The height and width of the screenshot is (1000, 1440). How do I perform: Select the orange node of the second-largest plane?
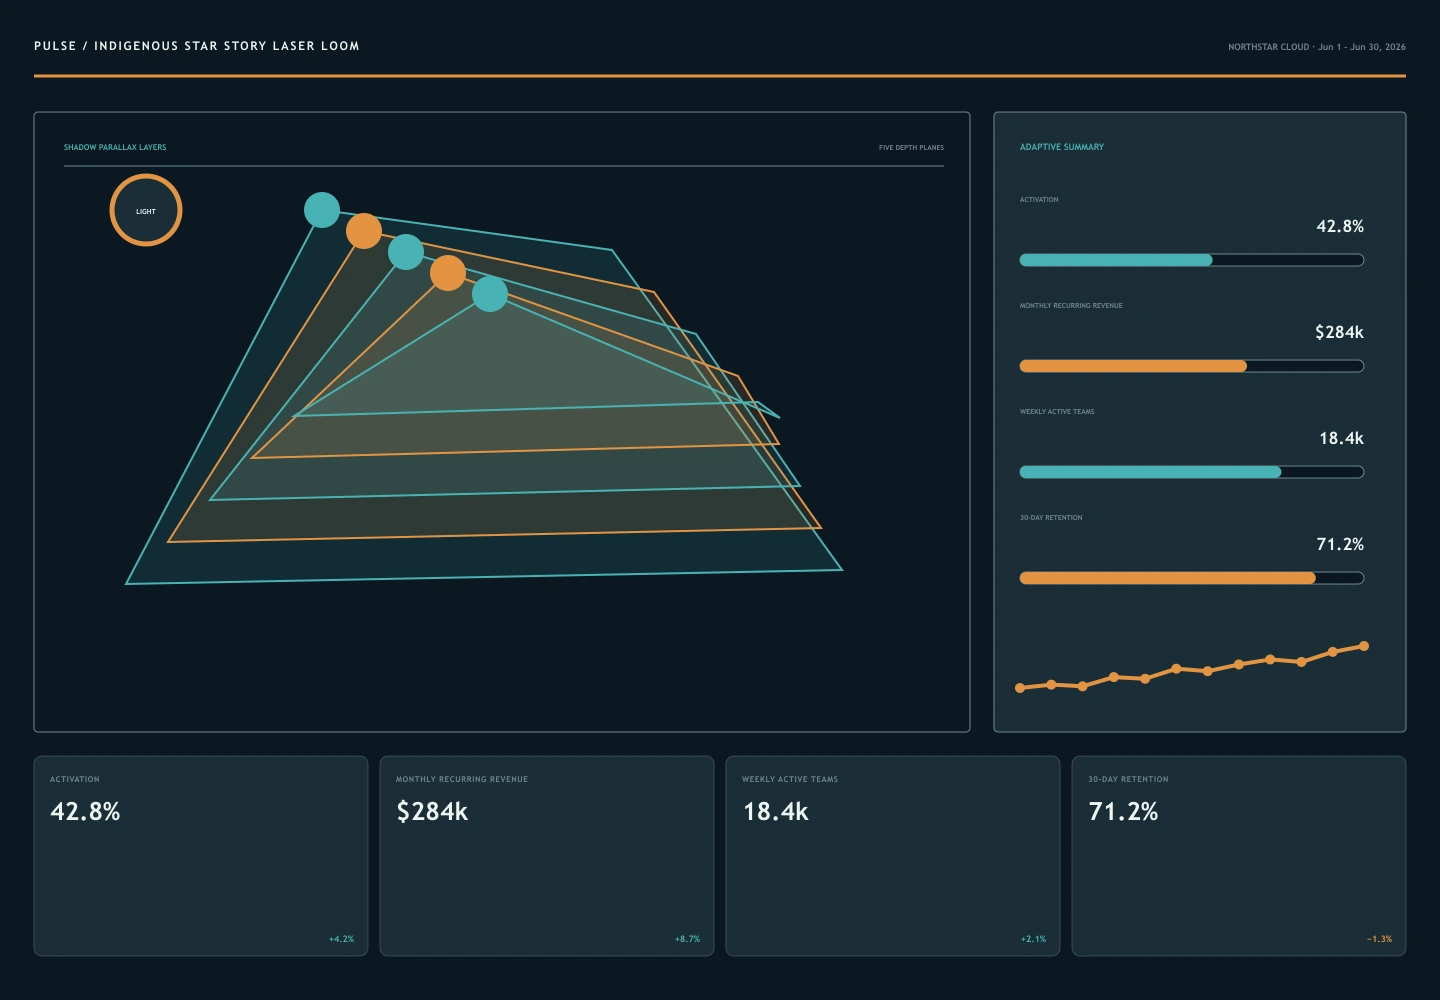[x=364, y=231]
